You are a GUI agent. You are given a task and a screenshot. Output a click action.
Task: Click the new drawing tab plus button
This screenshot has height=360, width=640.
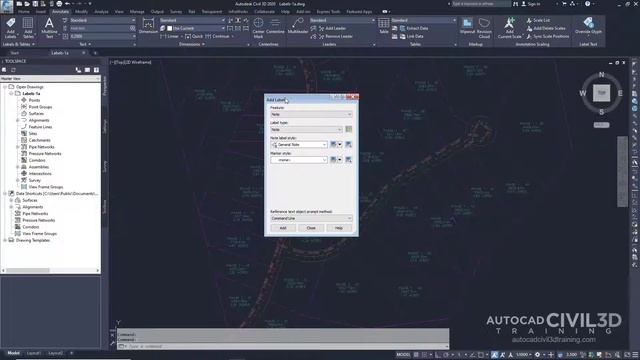pyautogui.click(x=95, y=53)
